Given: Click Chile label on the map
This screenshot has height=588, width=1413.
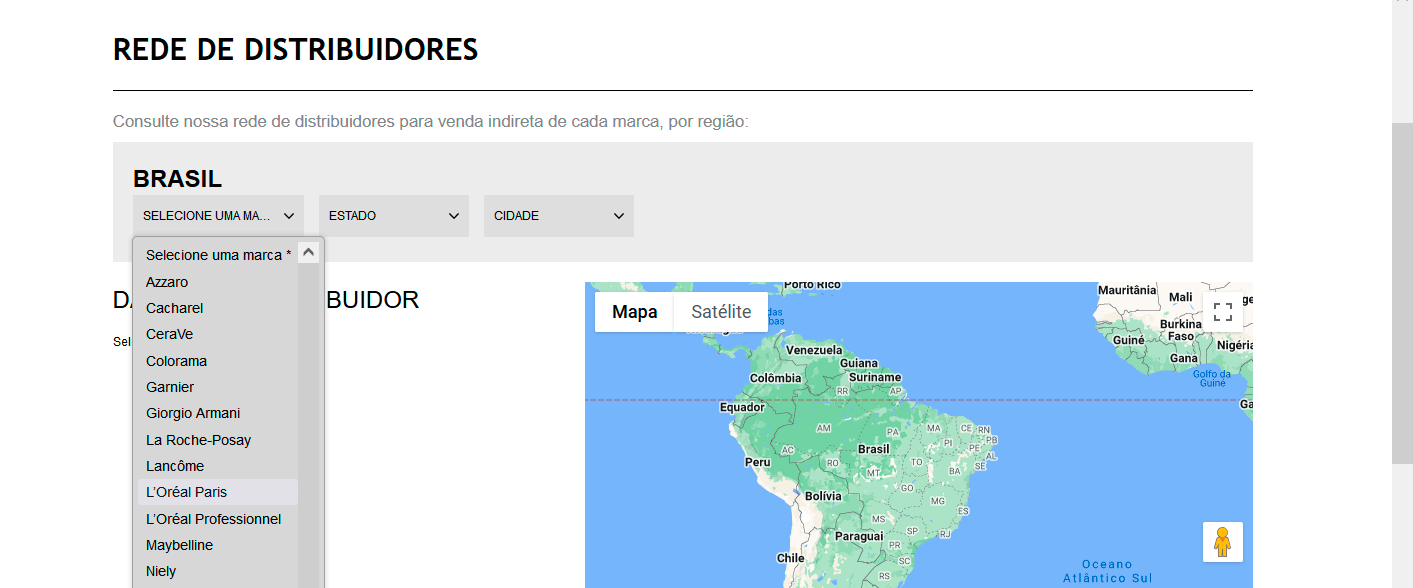Looking at the screenshot, I should click(790, 558).
